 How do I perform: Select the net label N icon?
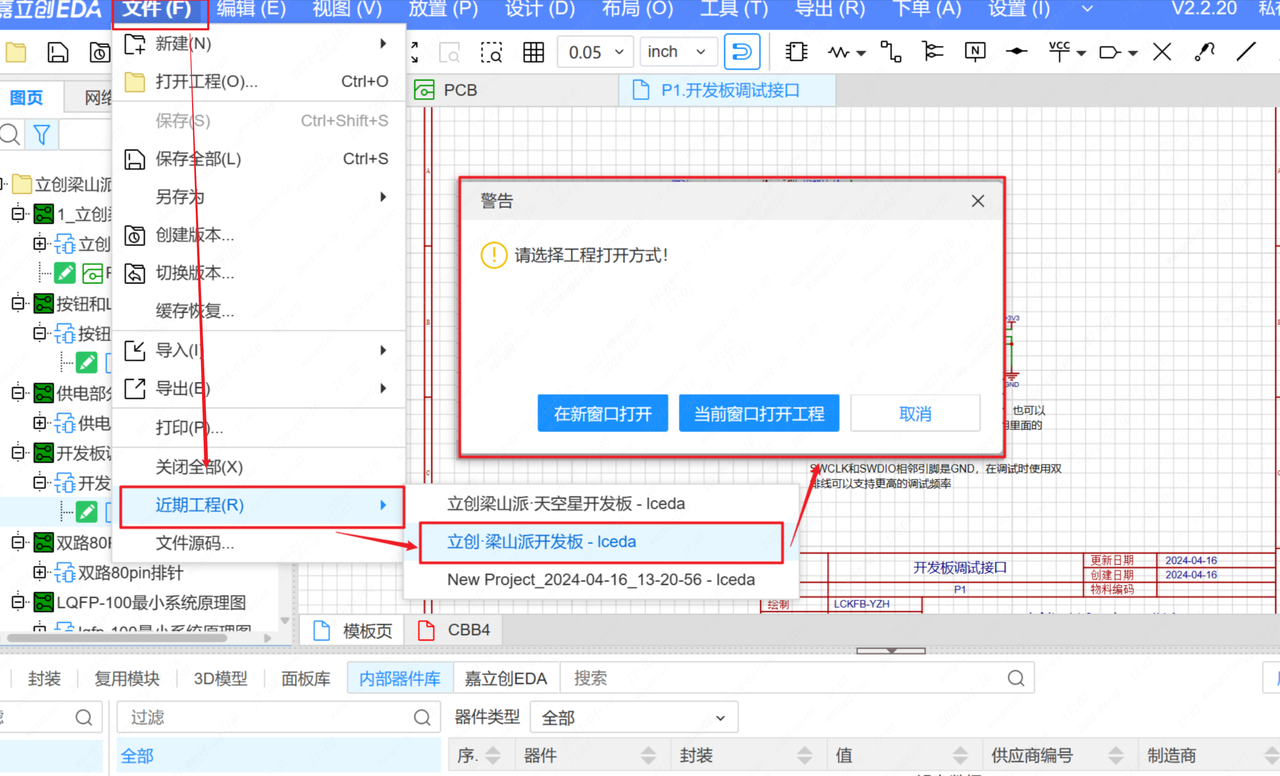click(975, 52)
